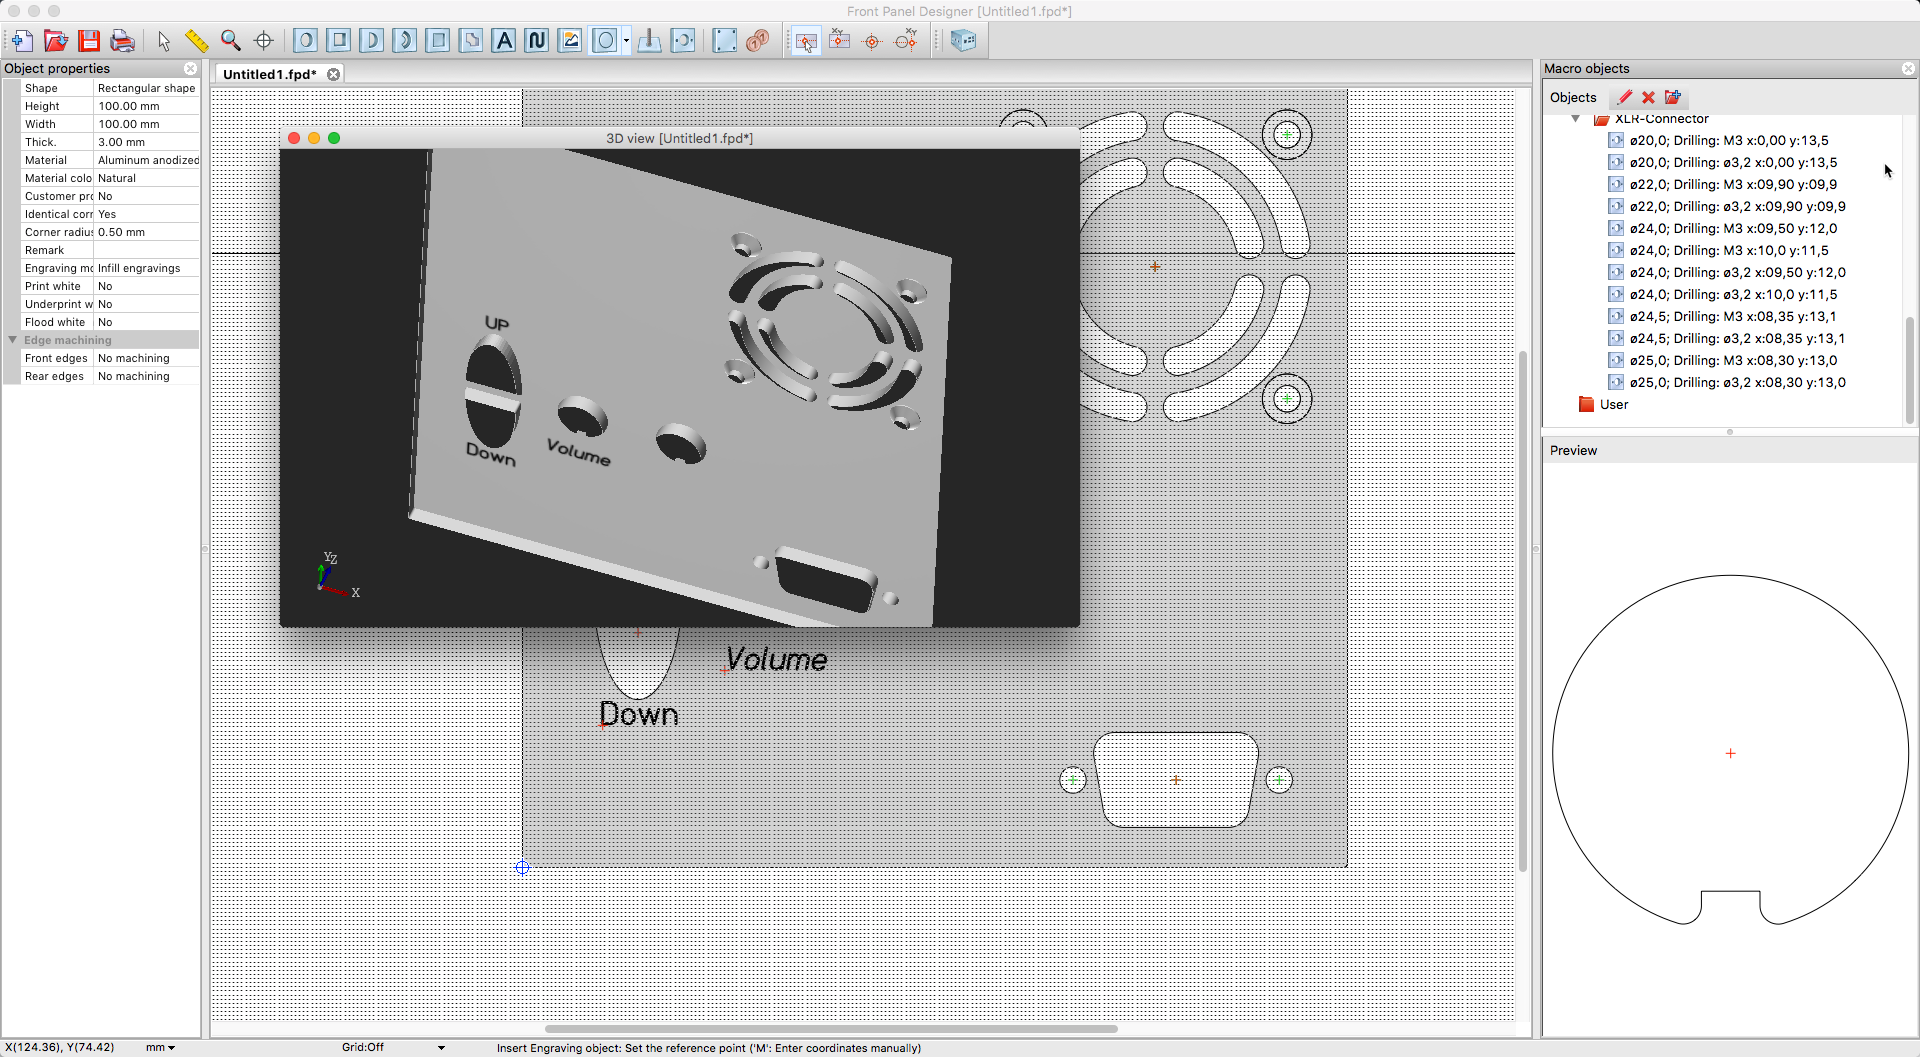Viewport: 1920px width, 1057px height.
Task: Click the bolt hole circle tool
Action: (x=683, y=41)
